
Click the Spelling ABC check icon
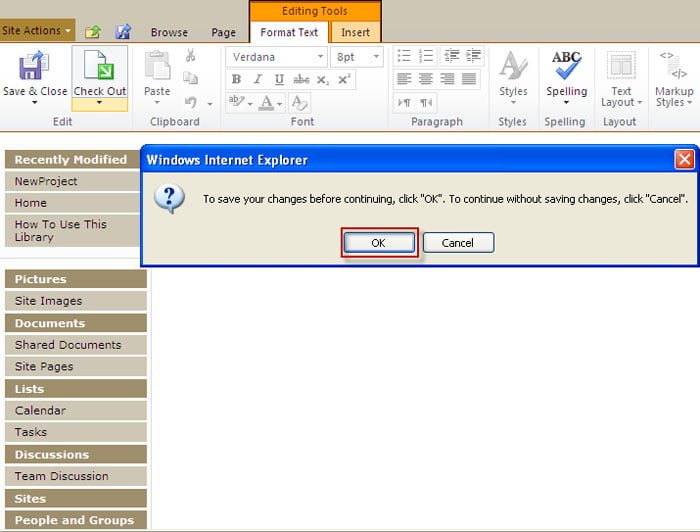tap(566, 65)
